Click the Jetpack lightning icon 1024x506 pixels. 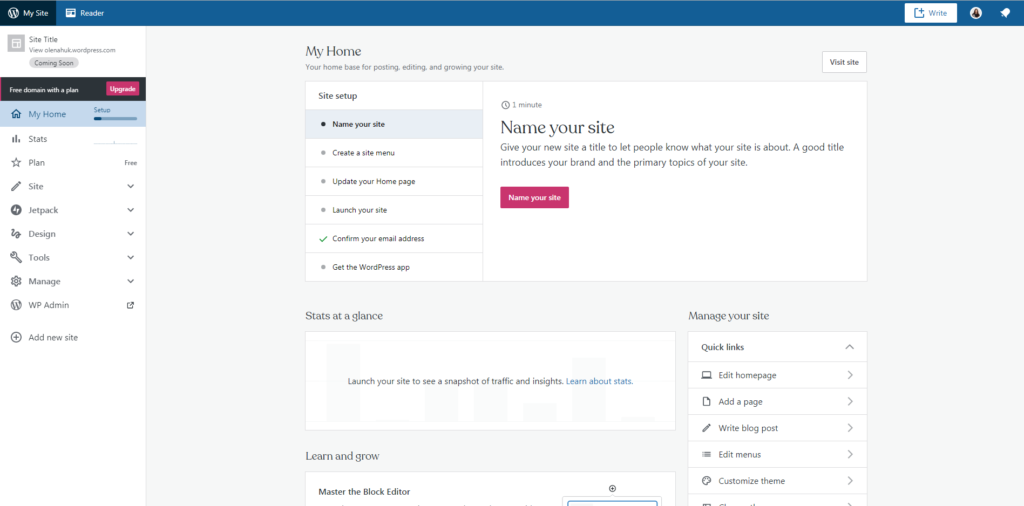point(16,210)
